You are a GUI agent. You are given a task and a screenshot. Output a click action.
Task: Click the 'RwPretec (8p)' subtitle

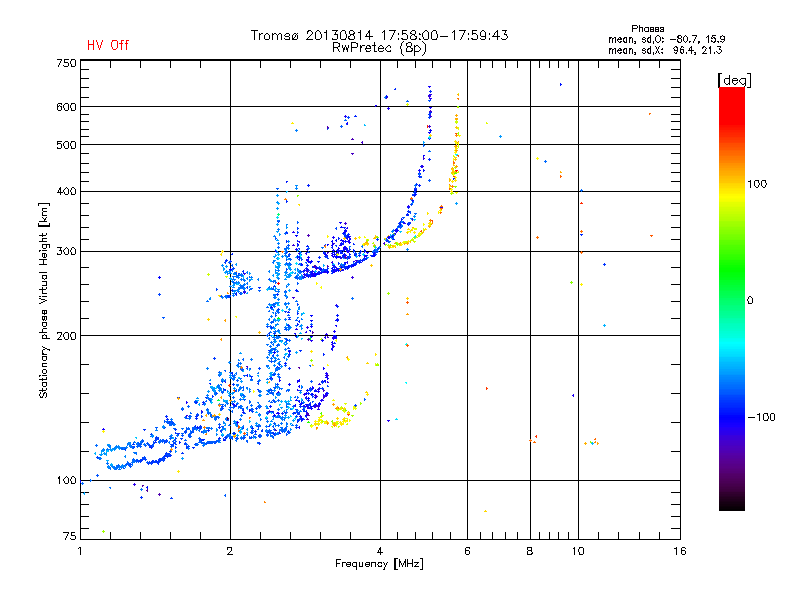tap(379, 48)
